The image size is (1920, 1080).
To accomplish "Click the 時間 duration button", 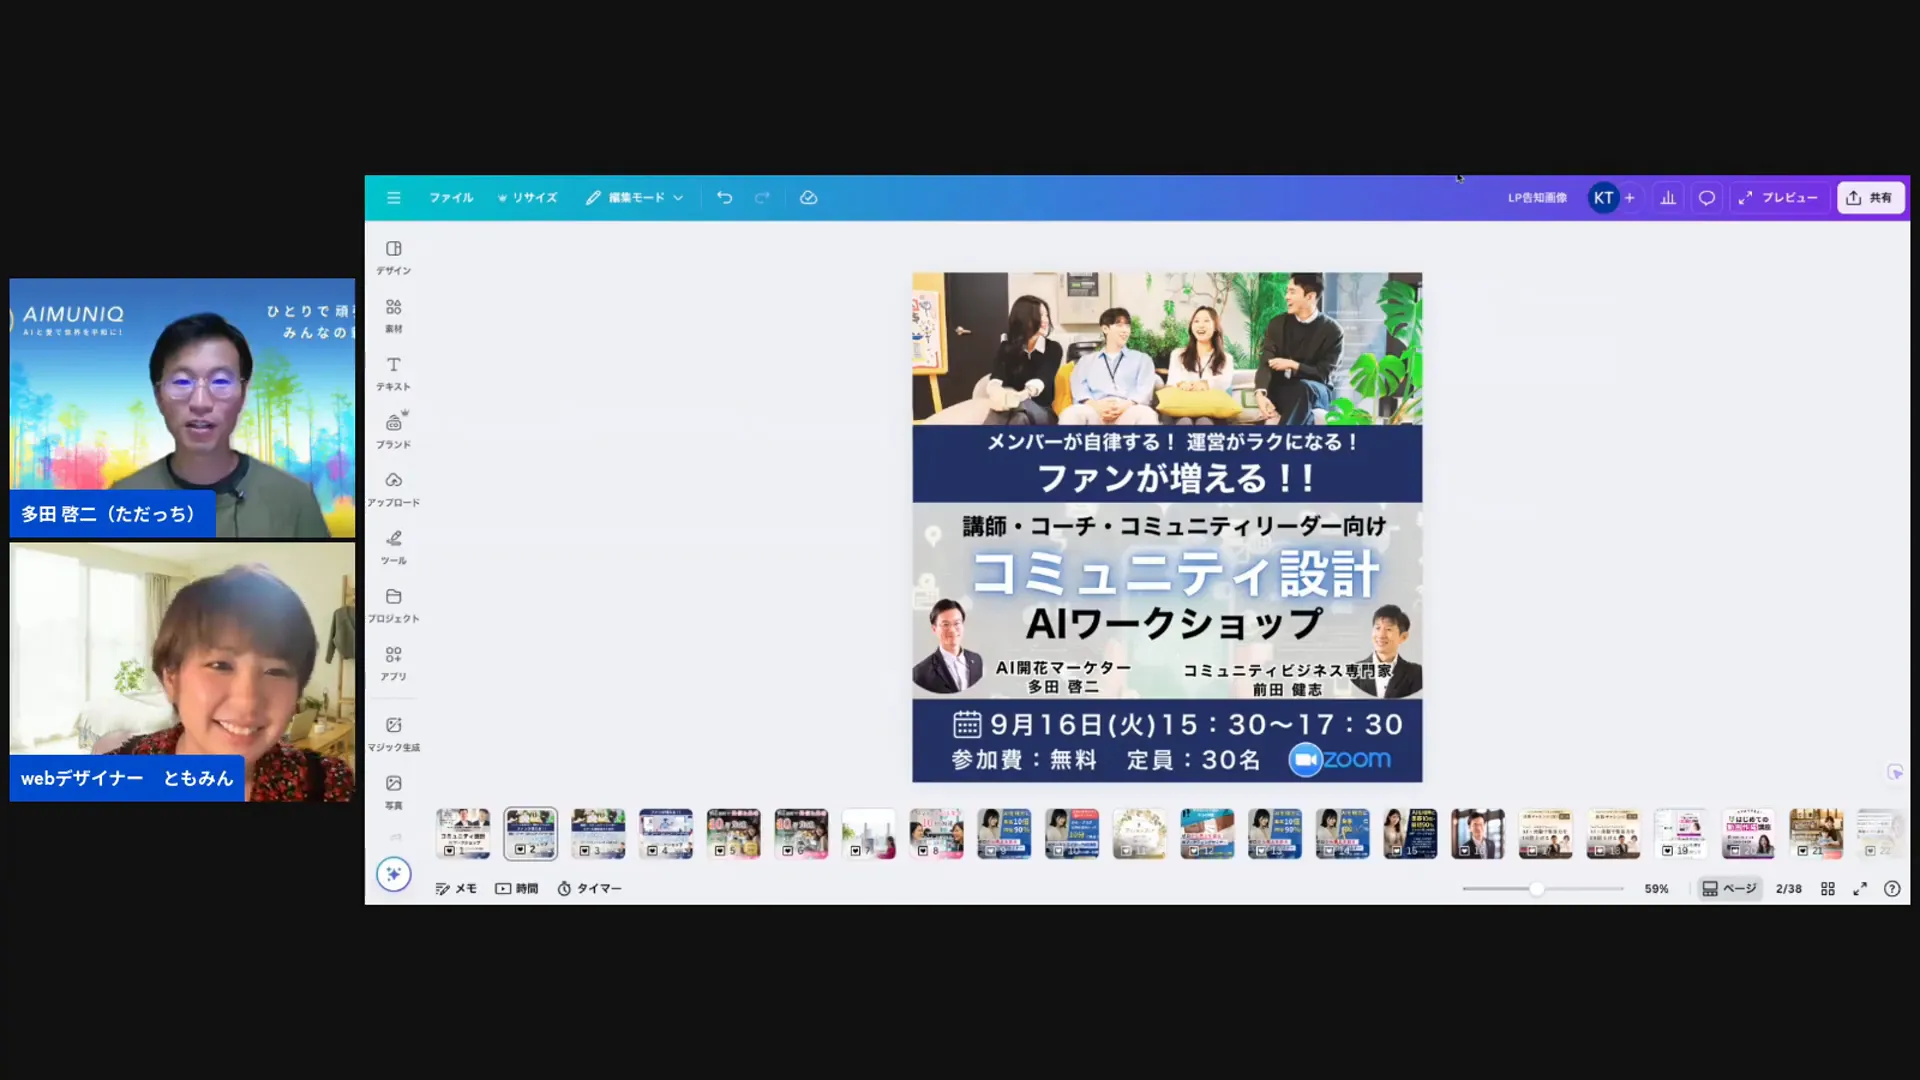I will pyautogui.click(x=517, y=888).
